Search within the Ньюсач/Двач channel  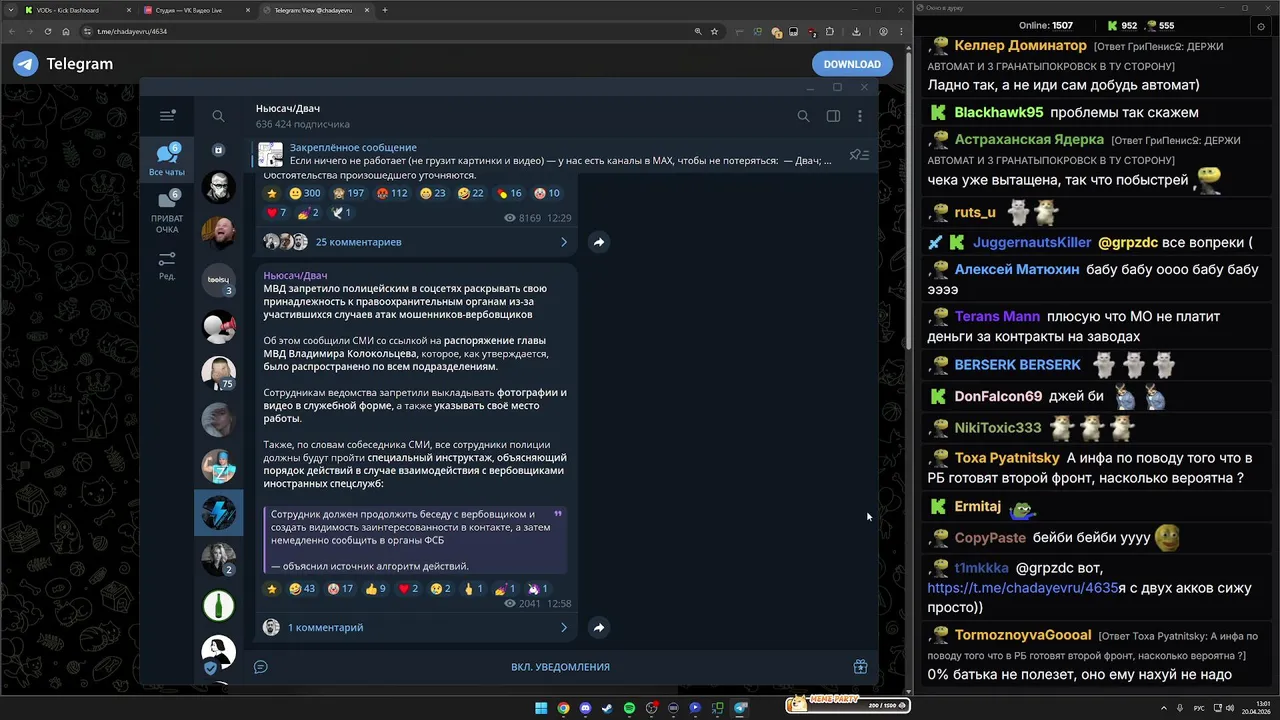[x=803, y=116]
